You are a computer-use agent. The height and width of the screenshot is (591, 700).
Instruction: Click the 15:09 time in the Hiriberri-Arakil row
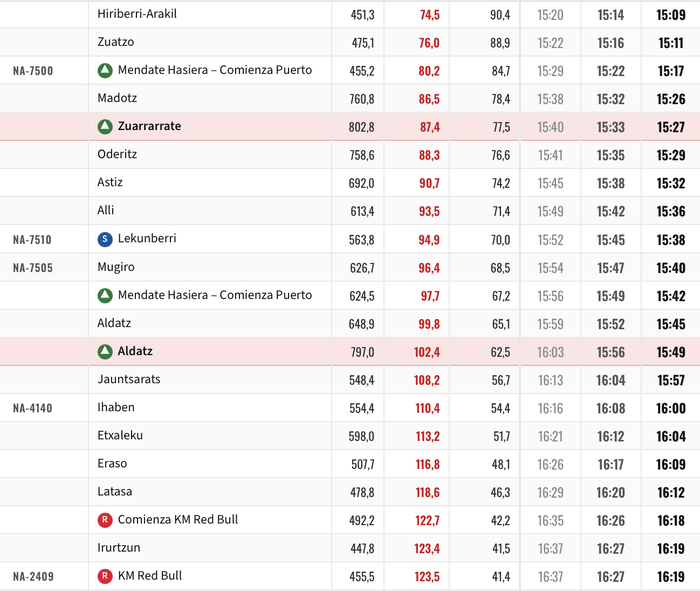(x=670, y=15)
